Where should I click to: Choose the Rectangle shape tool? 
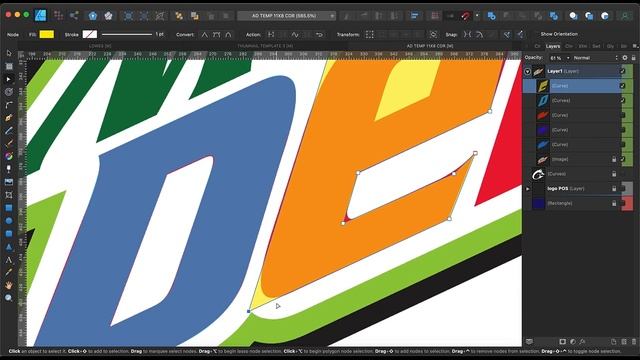(x=9, y=208)
